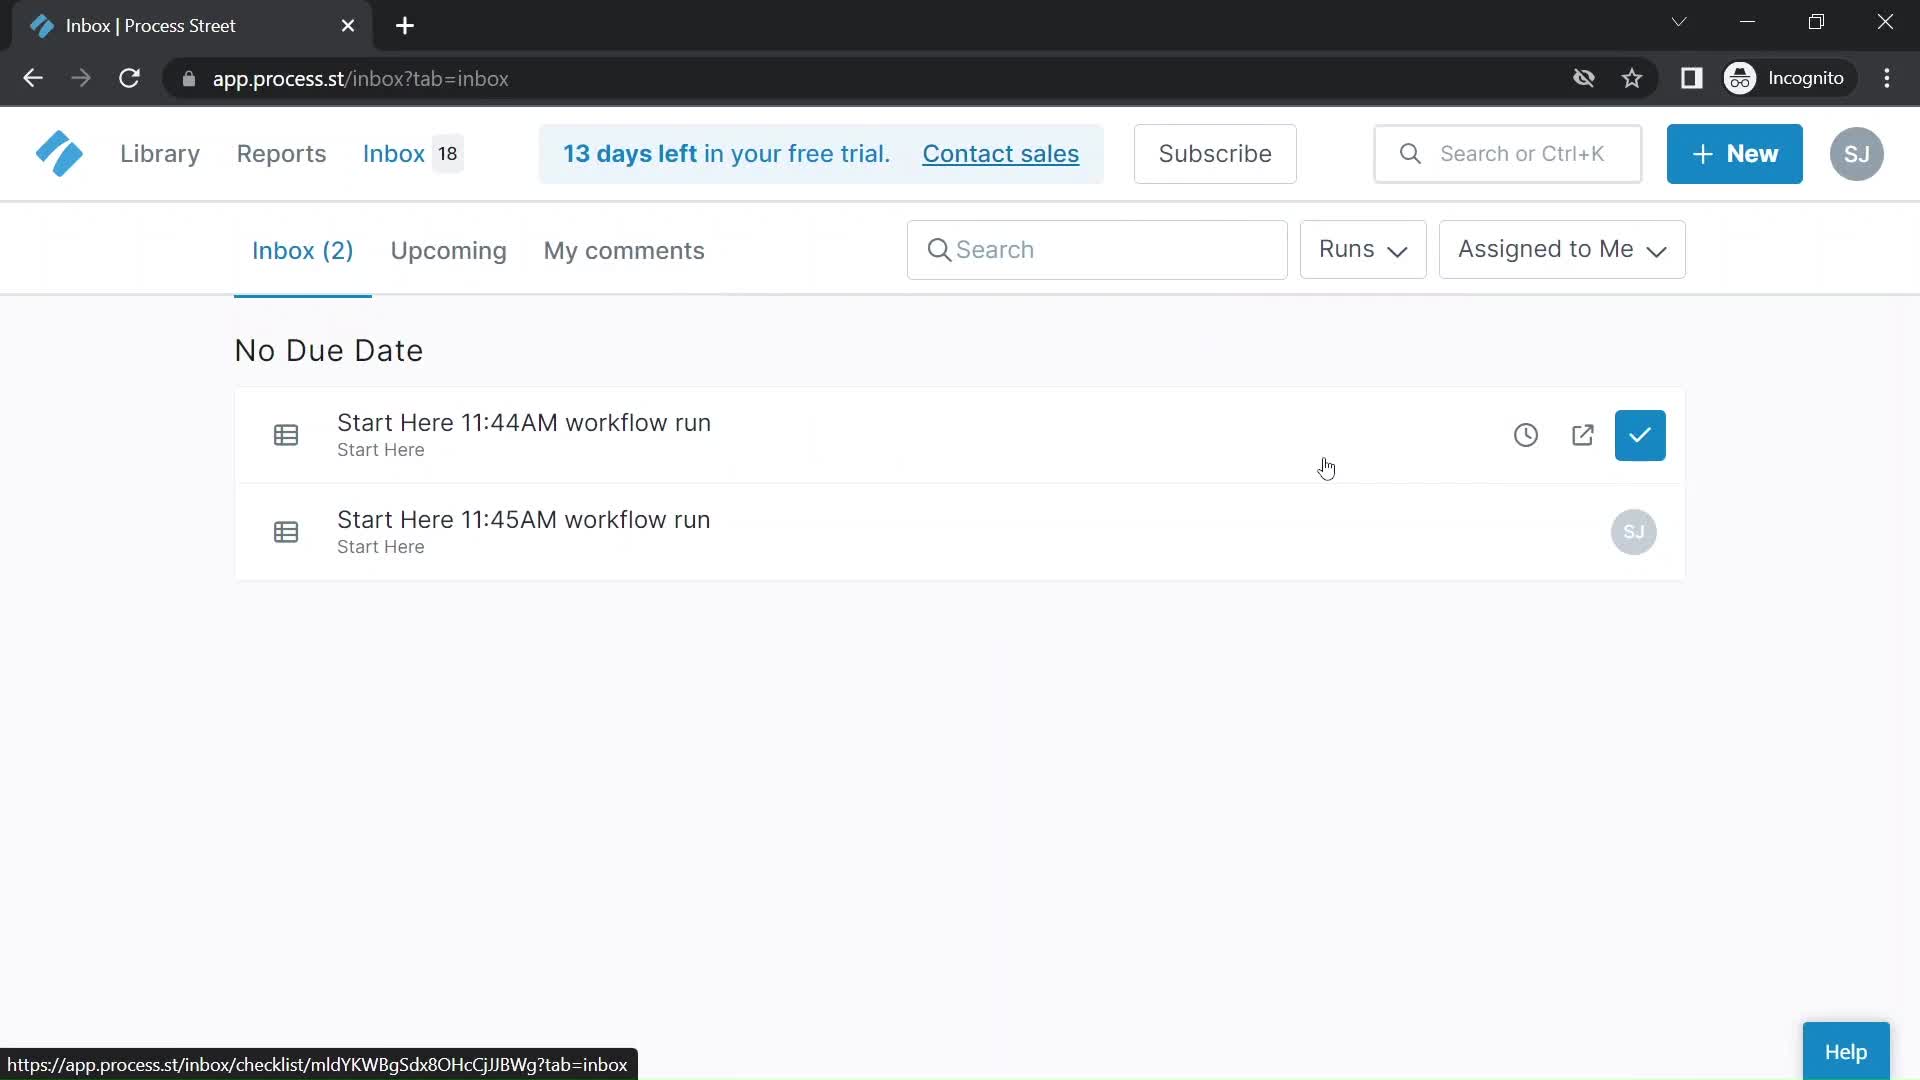Expand the Assigned to Me dropdown
Viewport: 1920px width, 1080px height.
click(1561, 249)
